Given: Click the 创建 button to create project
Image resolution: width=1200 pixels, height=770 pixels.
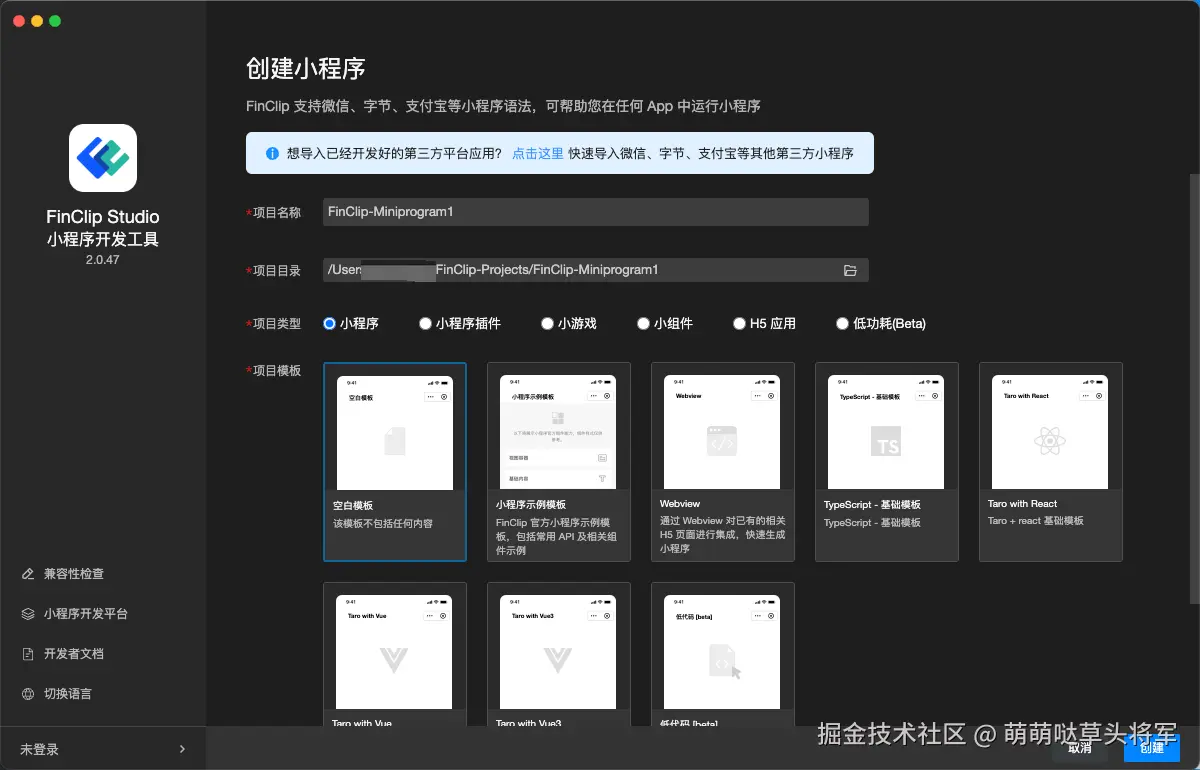Looking at the screenshot, I should pos(1151,747).
